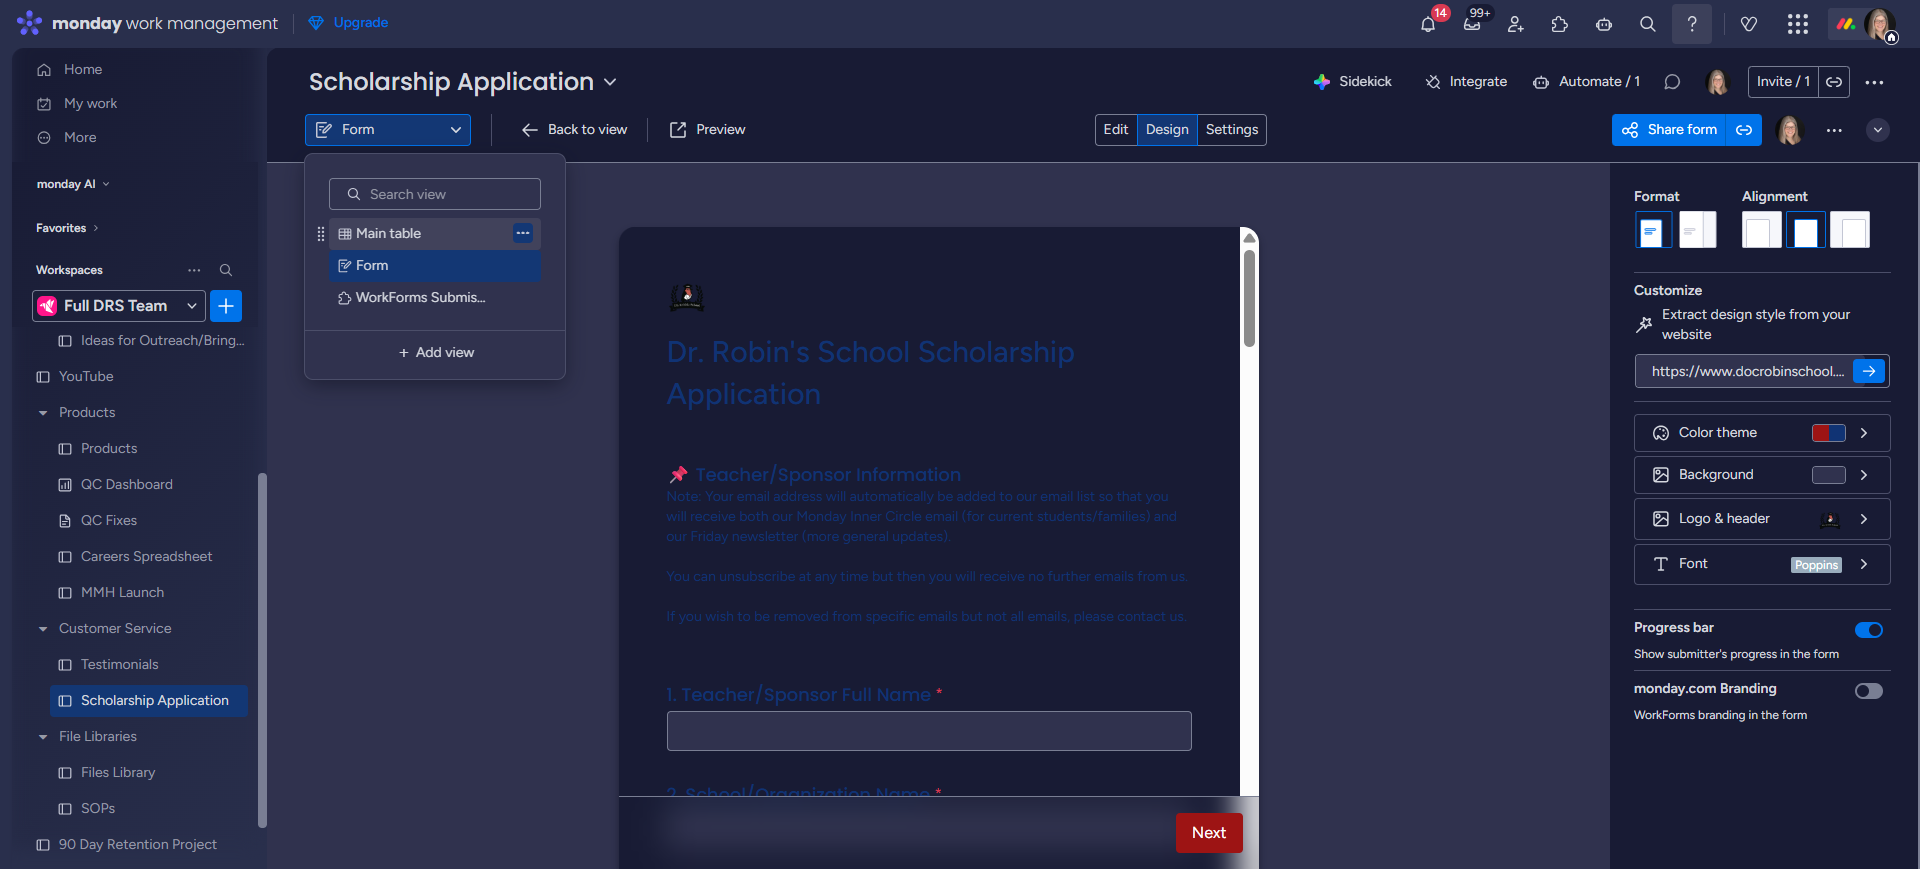
Task: Disable the Progress bar toggle
Action: tap(1869, 630)
